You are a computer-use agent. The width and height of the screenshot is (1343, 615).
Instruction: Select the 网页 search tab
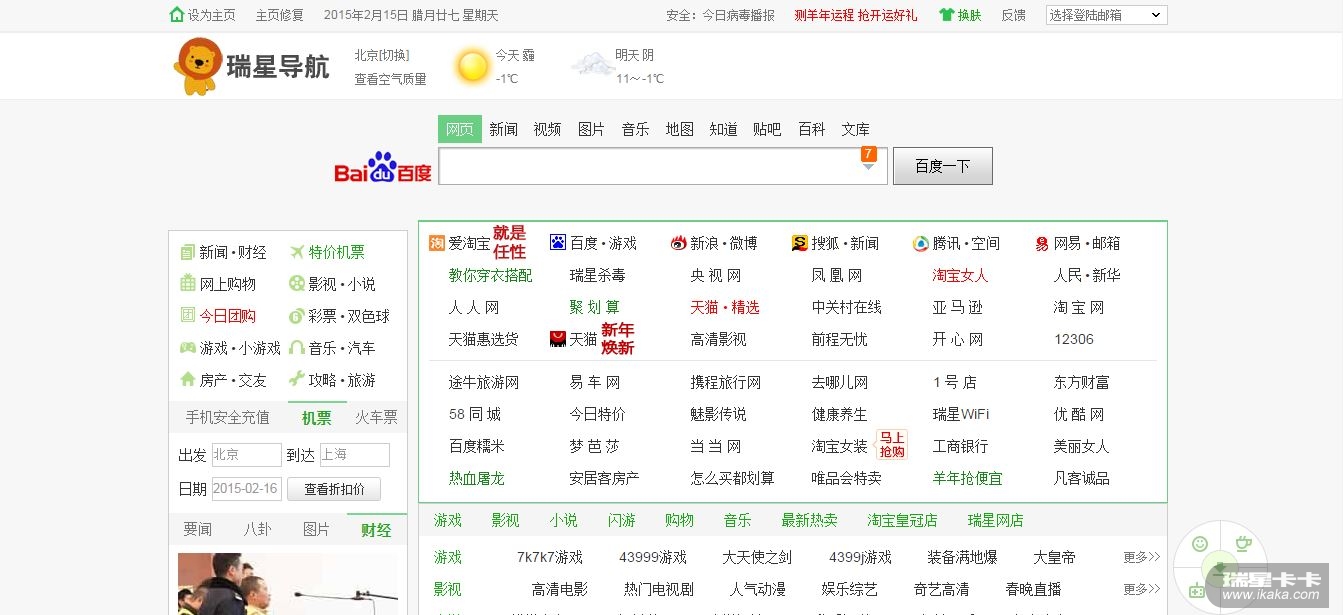[460, 129]
